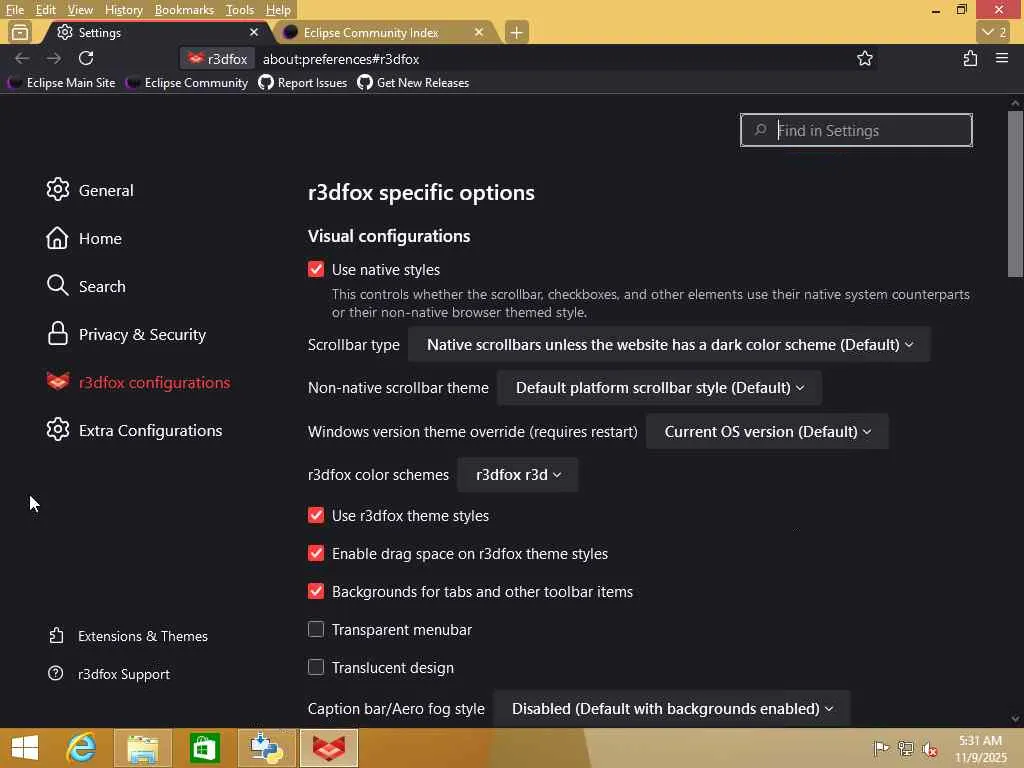Open the Scrollbar type dropdown
The height and width of the screenshot is (768, 1024).
point(669,344)
